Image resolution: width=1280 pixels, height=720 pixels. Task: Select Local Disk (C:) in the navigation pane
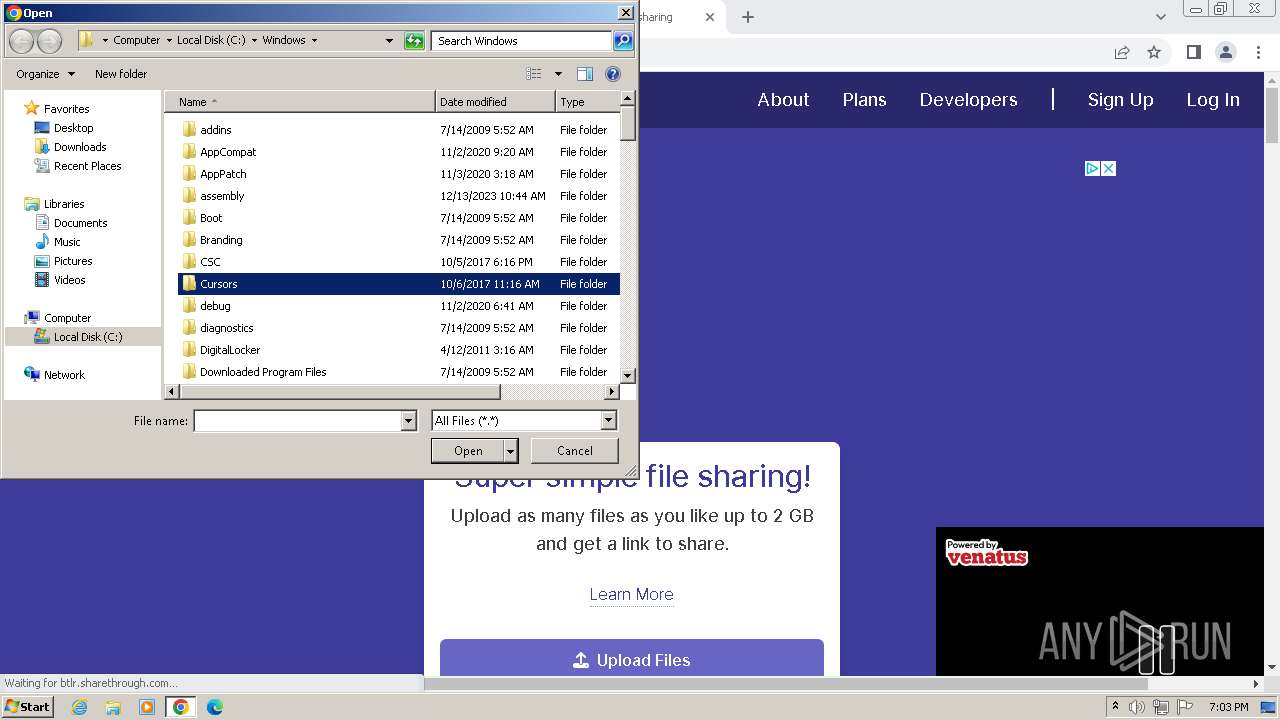(82, 337)
